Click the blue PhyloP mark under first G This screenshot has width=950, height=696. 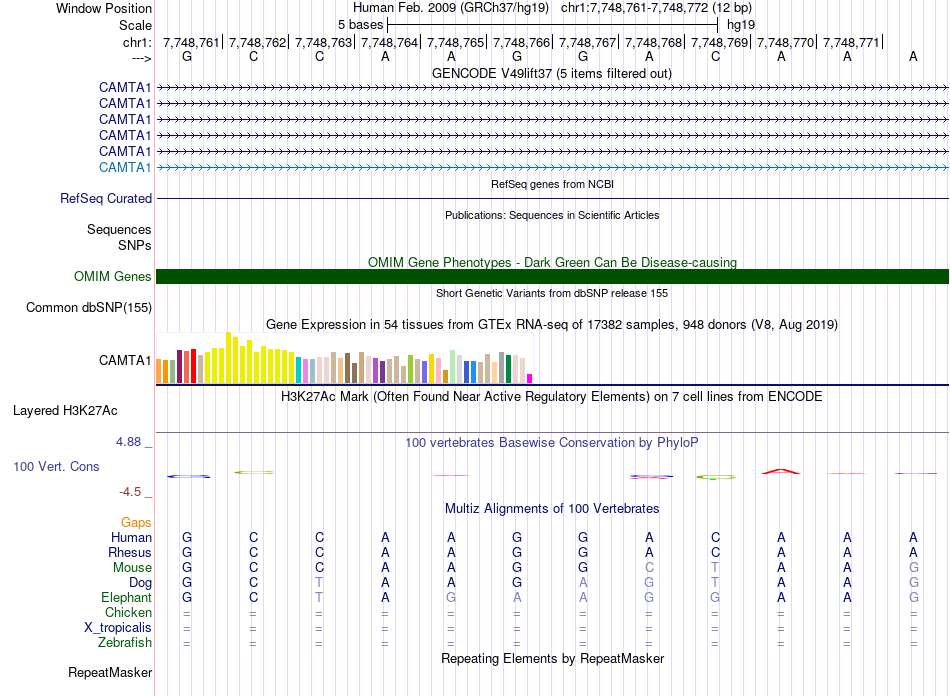(188, 477)
